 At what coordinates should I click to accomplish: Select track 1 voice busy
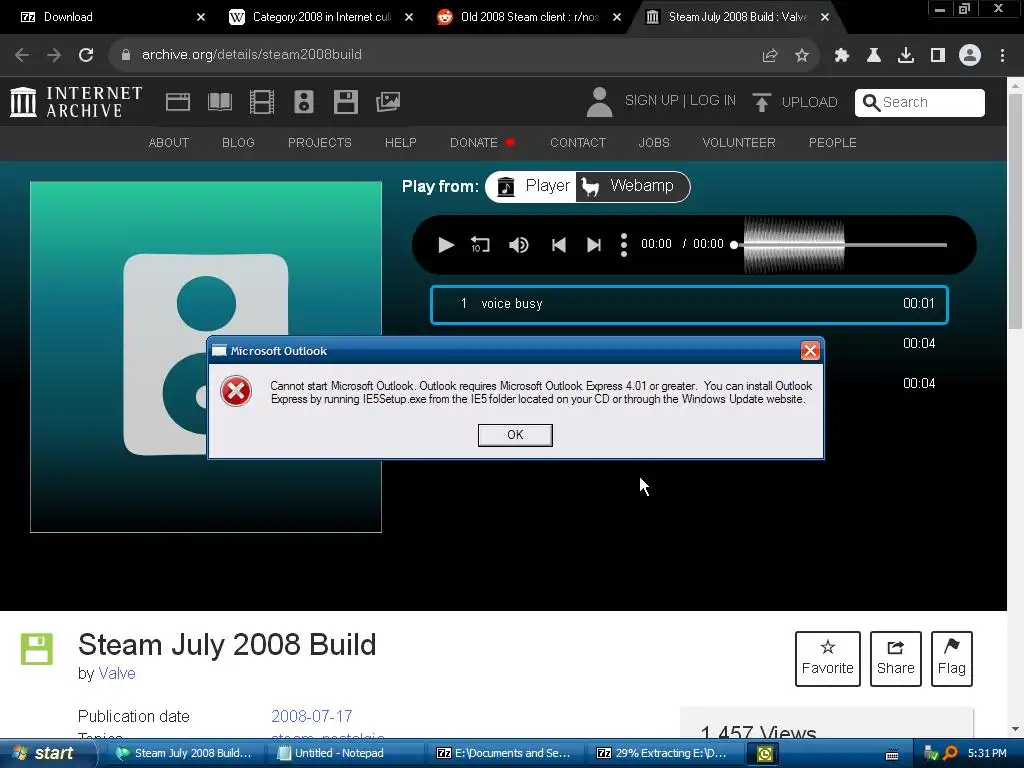pyautogui.click(x=689, y=304)
